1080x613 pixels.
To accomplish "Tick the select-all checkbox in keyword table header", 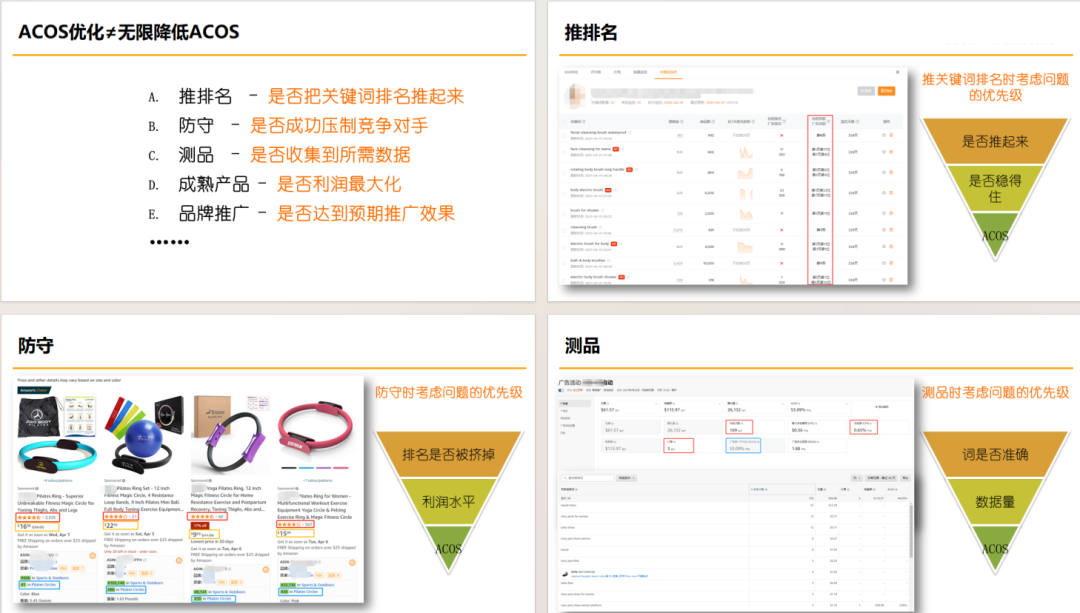I will pyautogui.click(x=565, y=122).
